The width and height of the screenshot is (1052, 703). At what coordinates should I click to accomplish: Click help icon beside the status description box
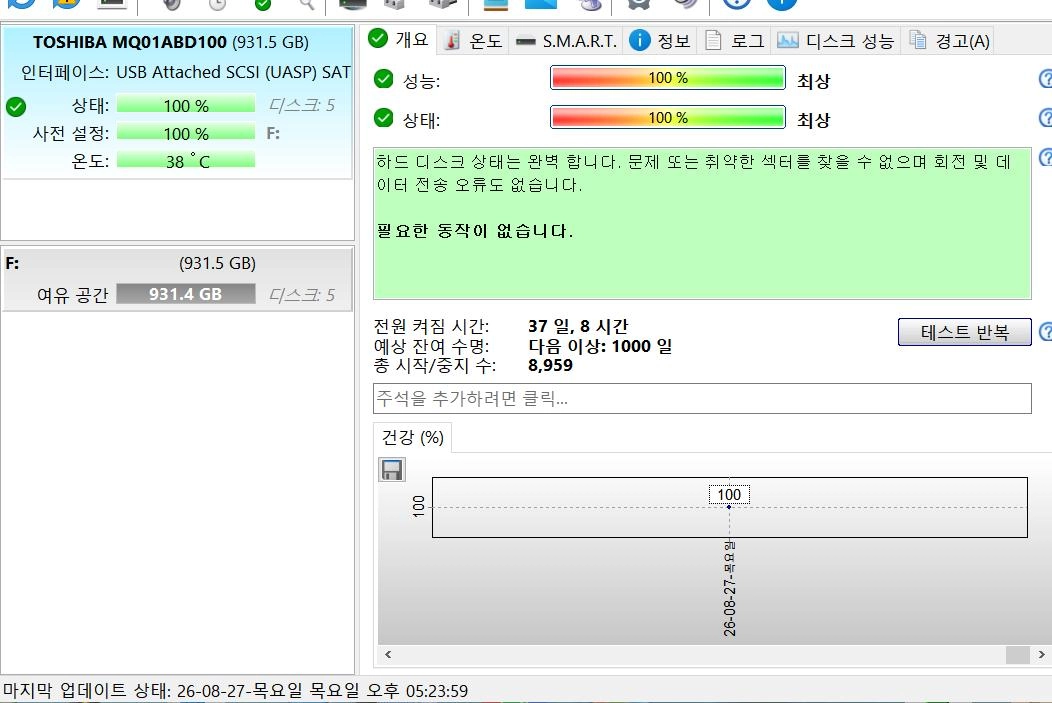pyautogui.click(x=1045, y=157)
